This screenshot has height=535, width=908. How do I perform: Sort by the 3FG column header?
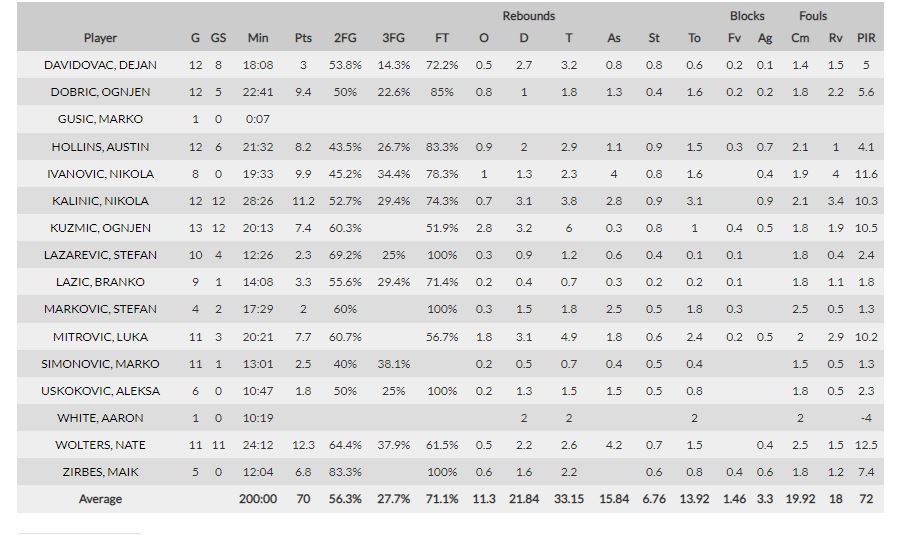[394, 38]
